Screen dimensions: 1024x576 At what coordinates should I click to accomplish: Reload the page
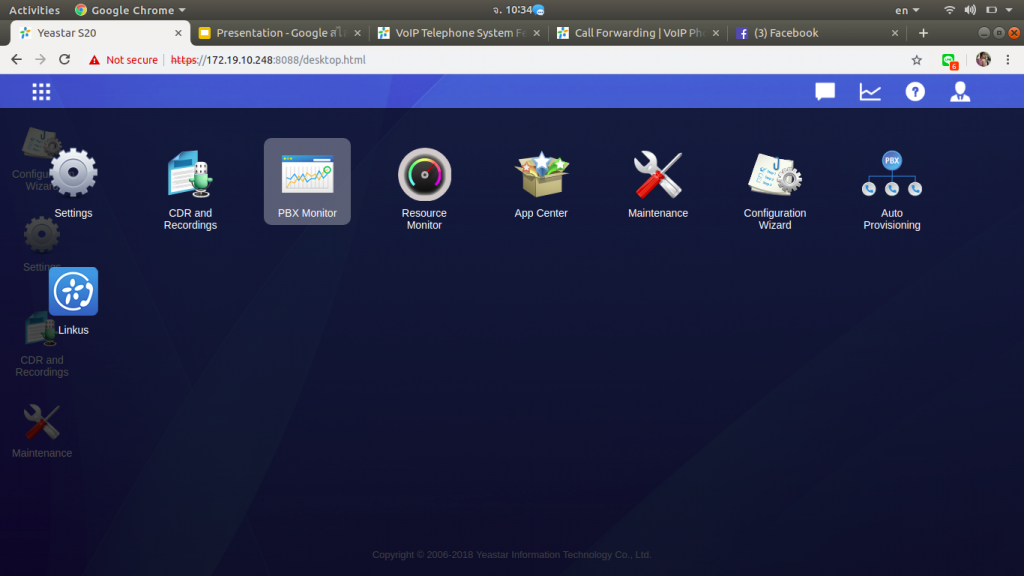click(64, 59)
